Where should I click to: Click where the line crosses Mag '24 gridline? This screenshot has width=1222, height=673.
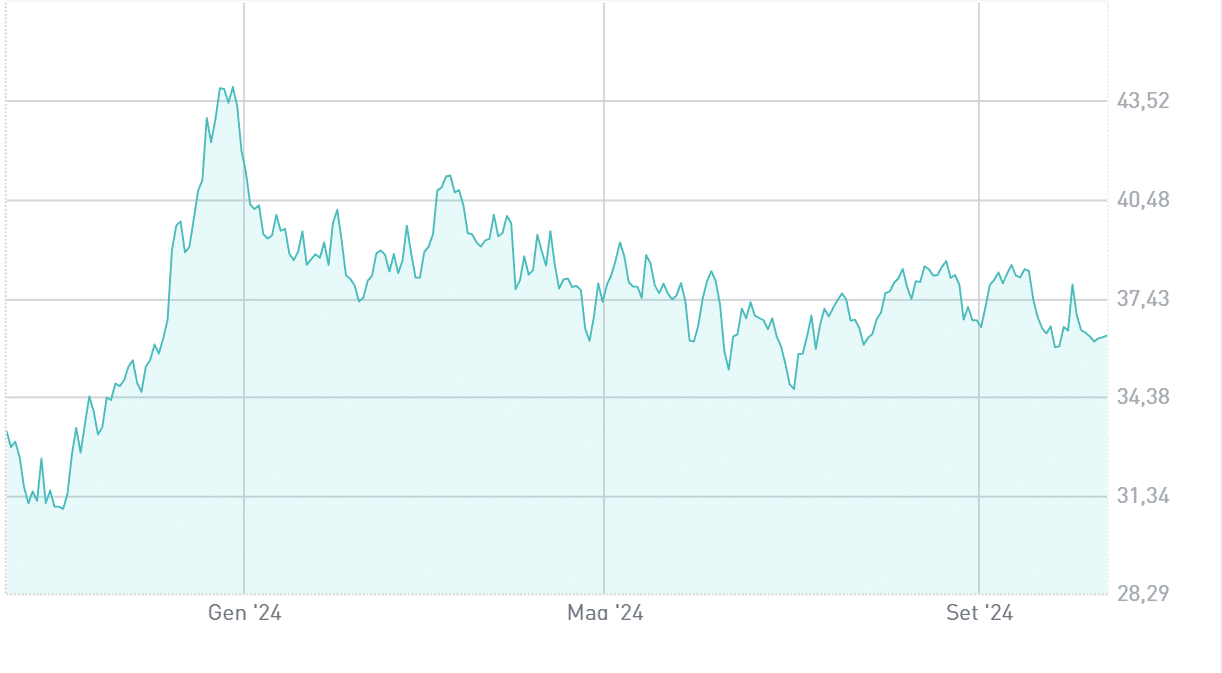(604, 299)
